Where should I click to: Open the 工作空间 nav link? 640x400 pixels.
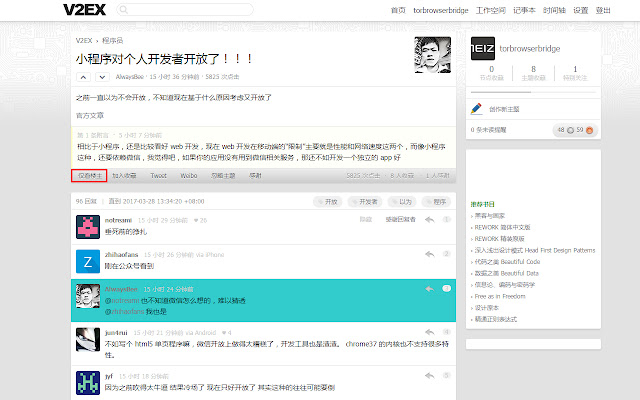pyautogui.click(x=491, y=10)
